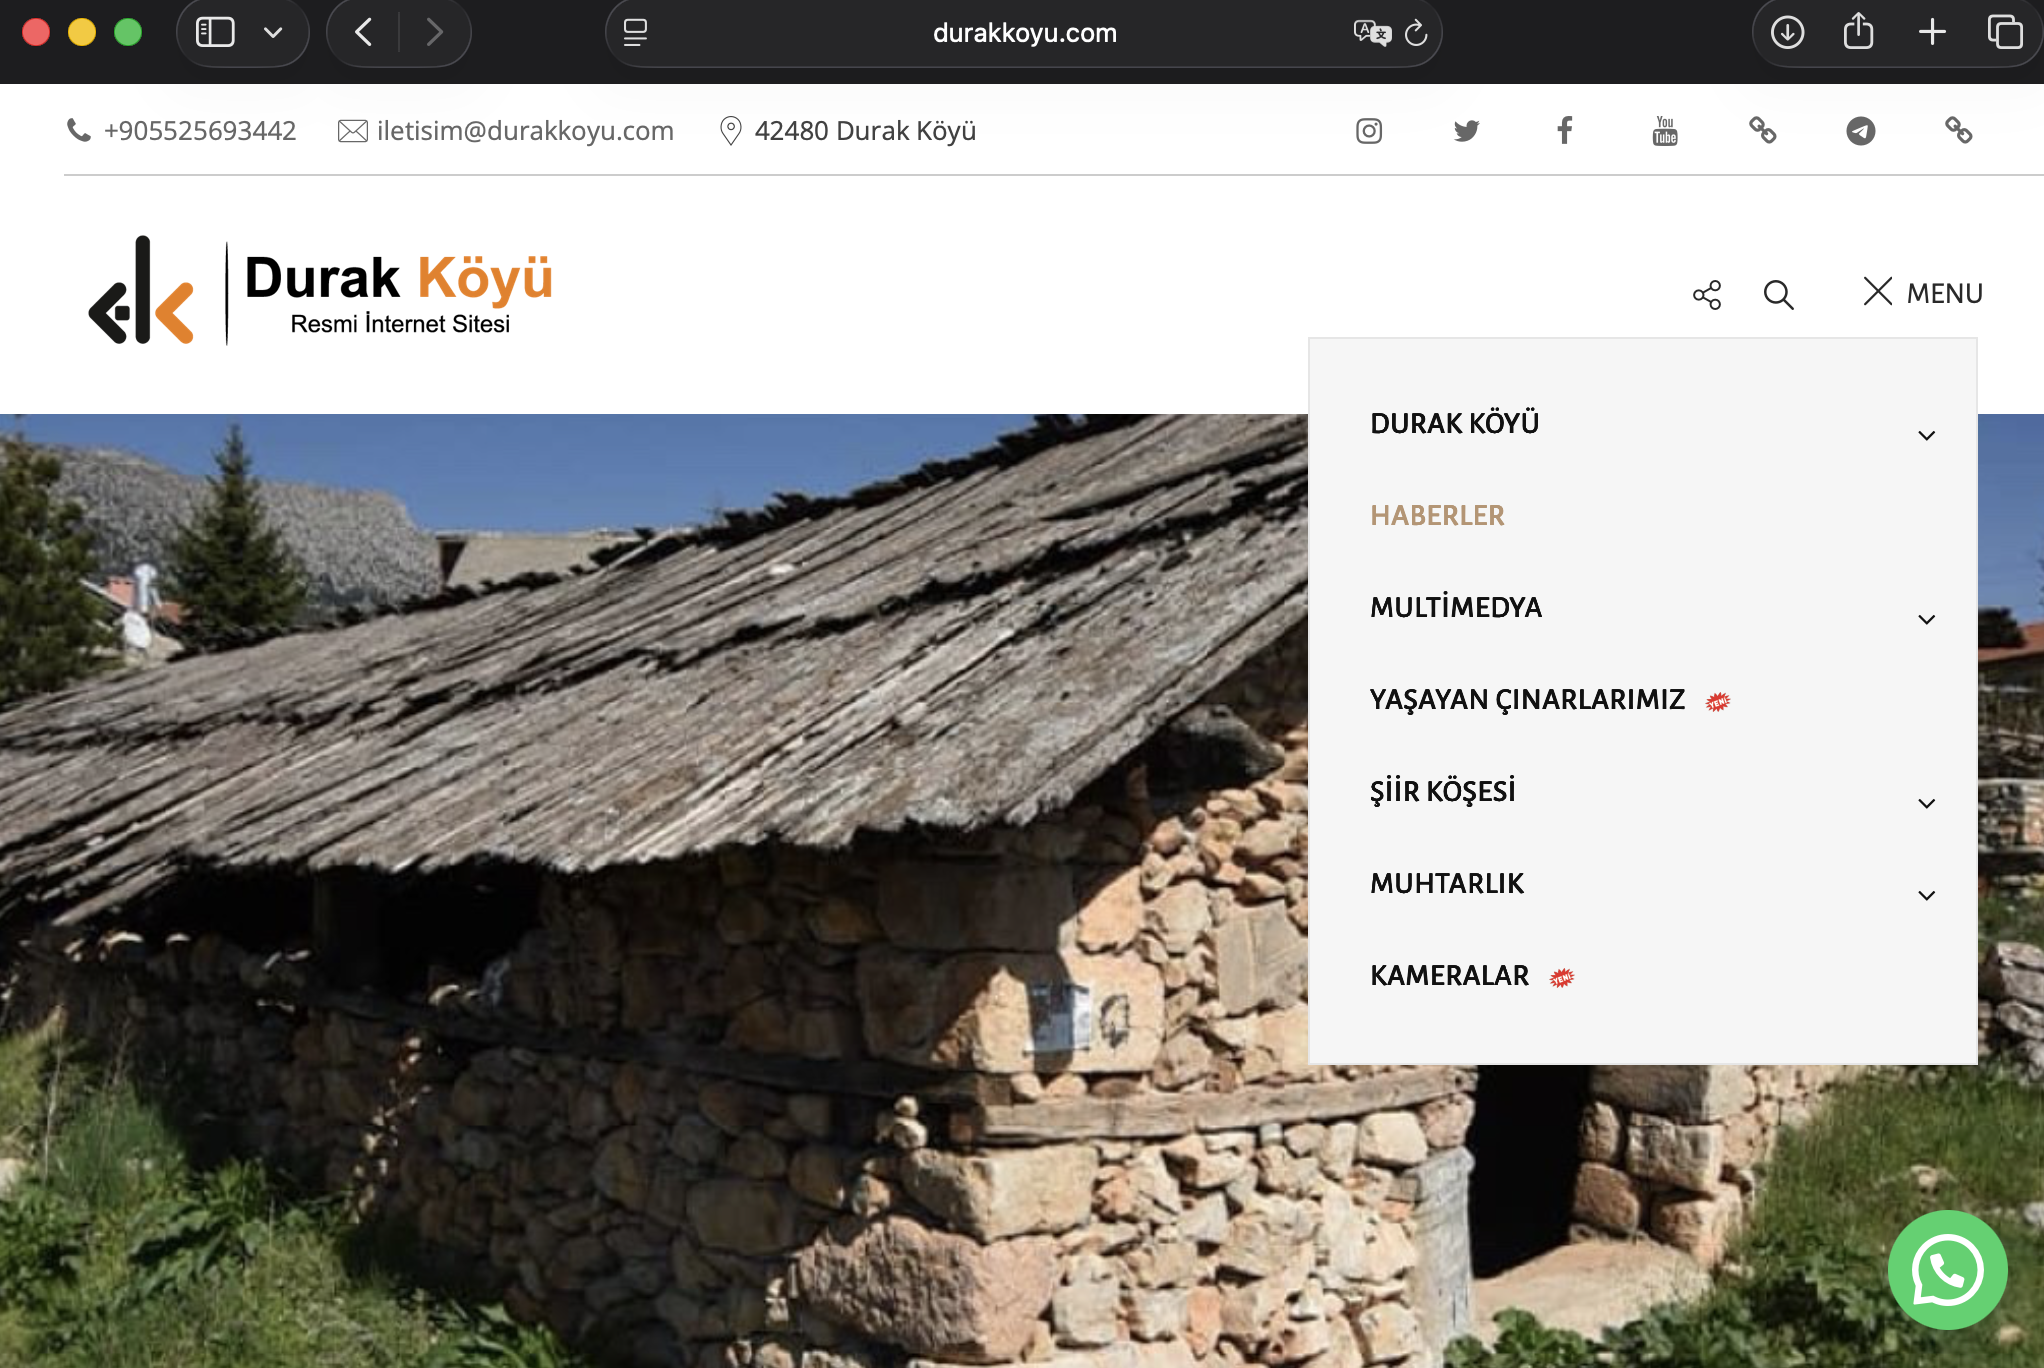2044x1368 pixels.
Task: Open YAŞAYAN ÇINARLARIMIZ menu entry
Action: pyautogui.click(x=1527, y=700)
